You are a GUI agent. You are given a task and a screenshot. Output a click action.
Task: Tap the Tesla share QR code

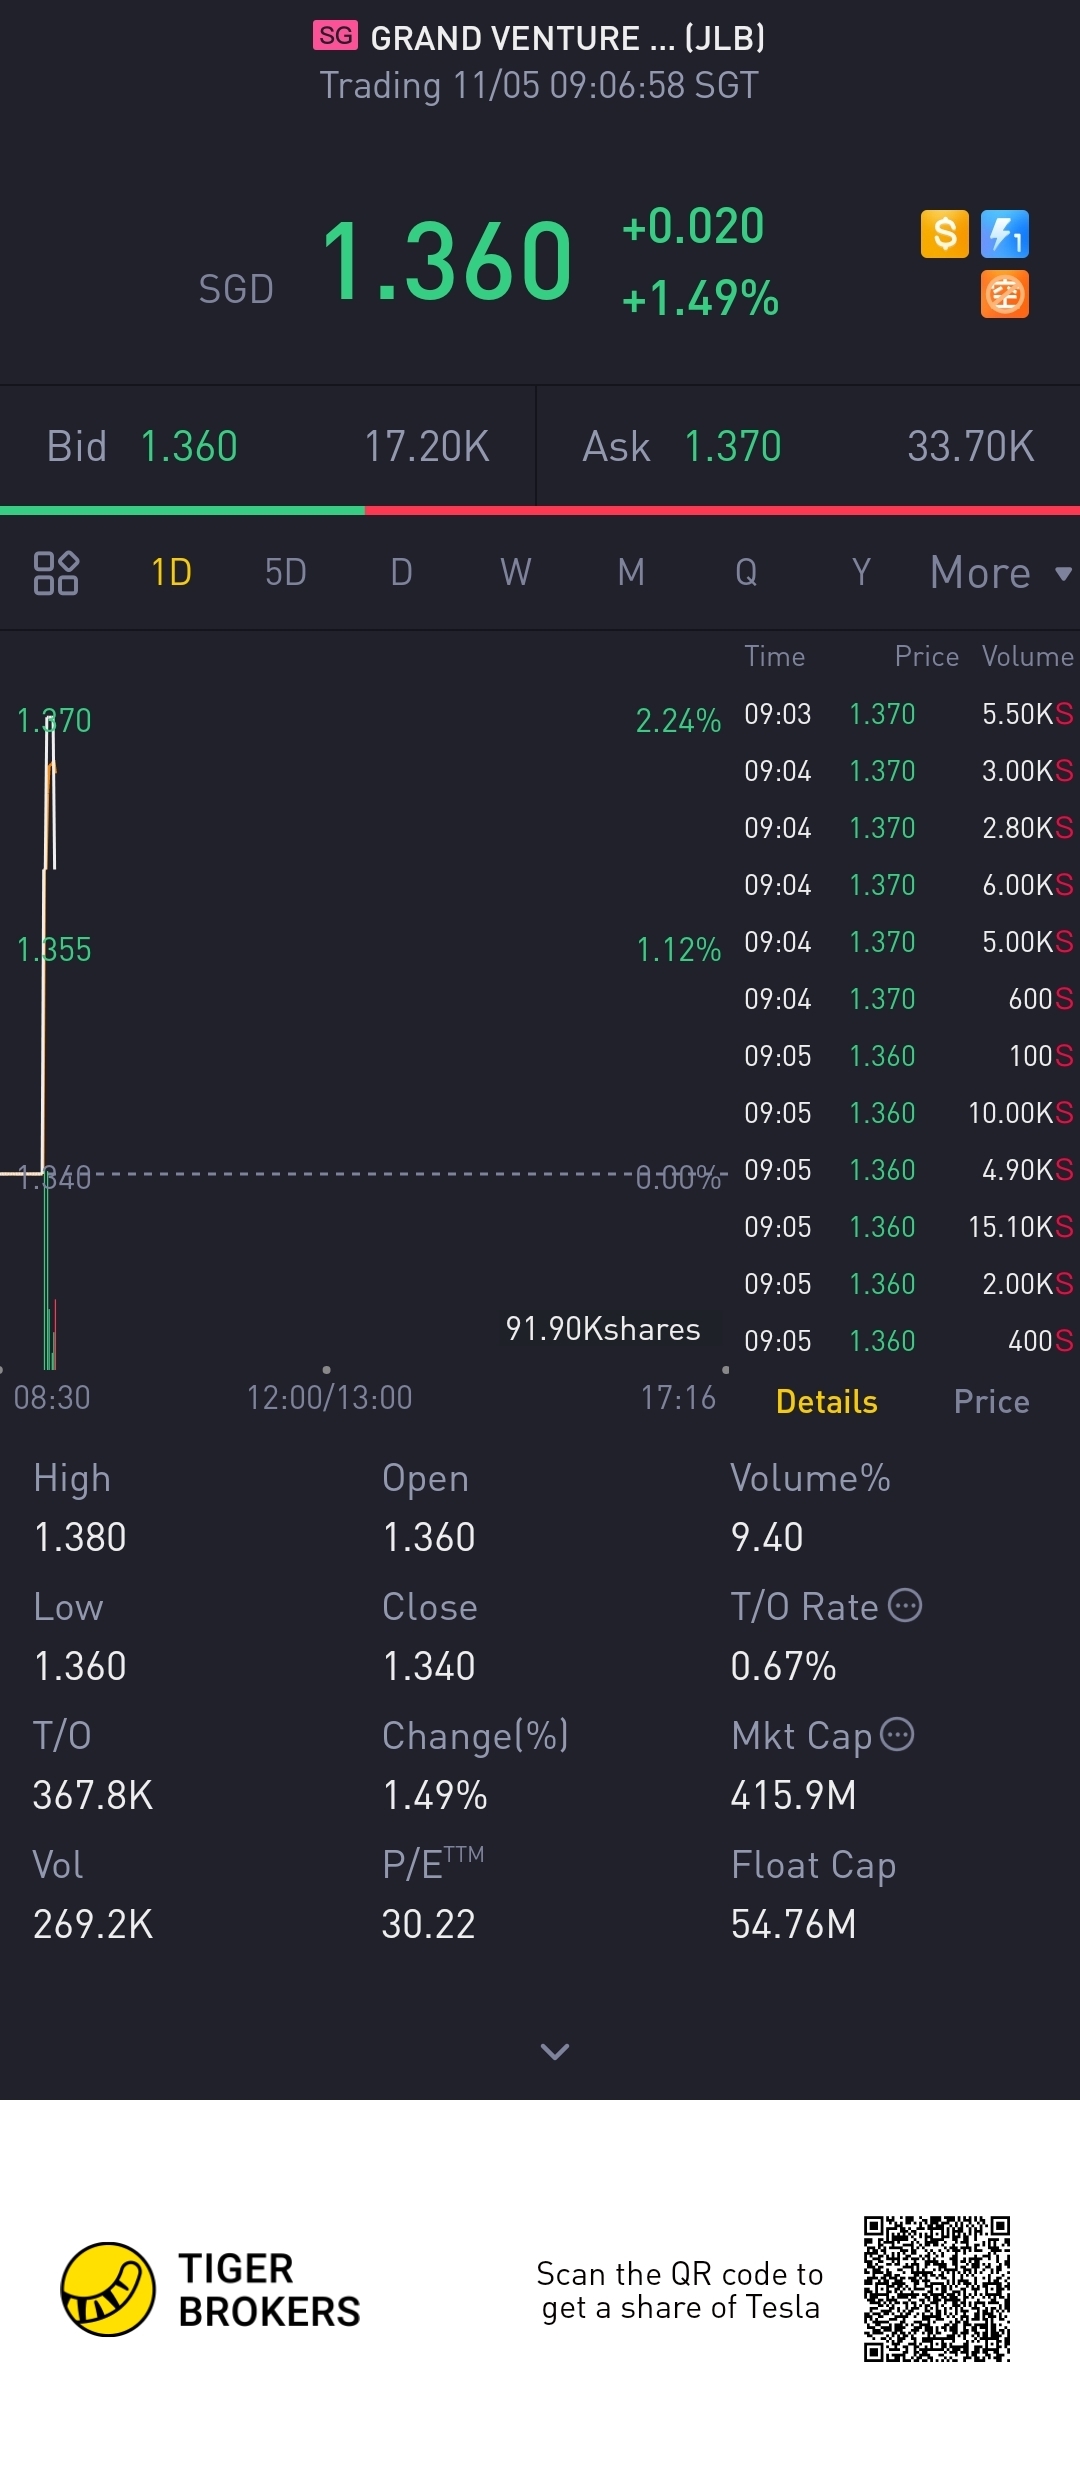tap(937, 2289)
